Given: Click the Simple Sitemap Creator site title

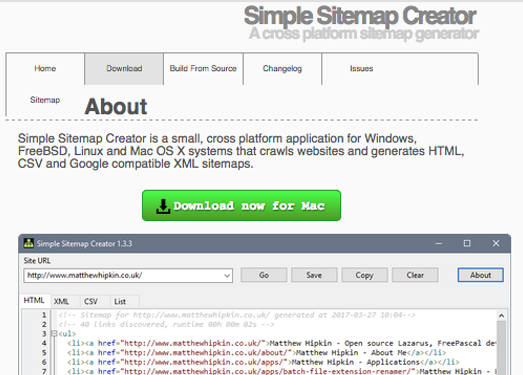Looking at the screenshot, I should [x=360, y=16].
